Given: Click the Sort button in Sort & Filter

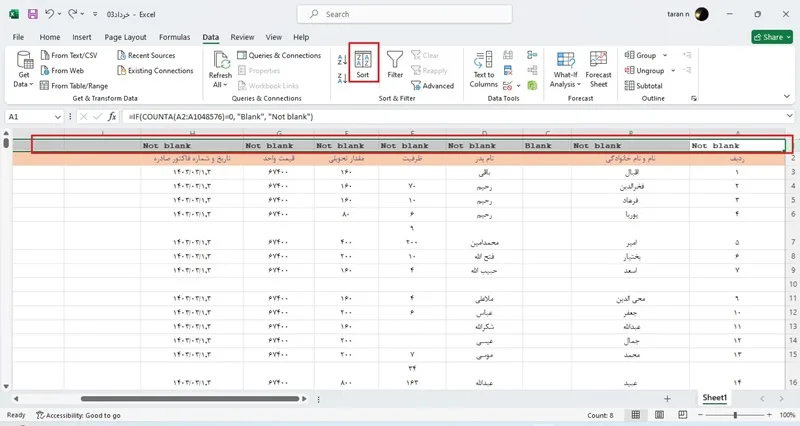Looking at the screenshot, I should [x=363, y=64].
